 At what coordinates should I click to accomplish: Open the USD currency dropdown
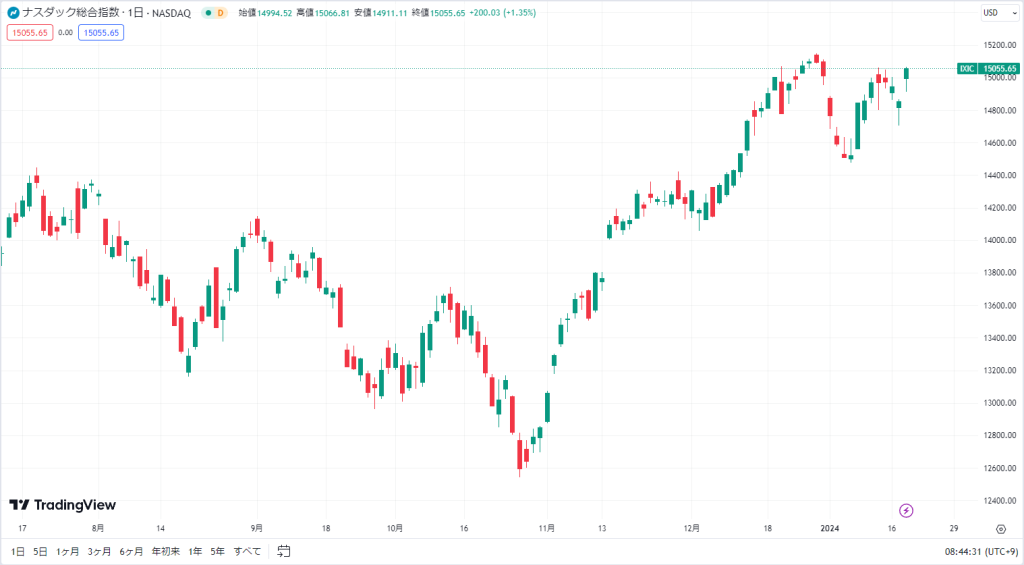pyautogui.click(x=1000, y=12)
